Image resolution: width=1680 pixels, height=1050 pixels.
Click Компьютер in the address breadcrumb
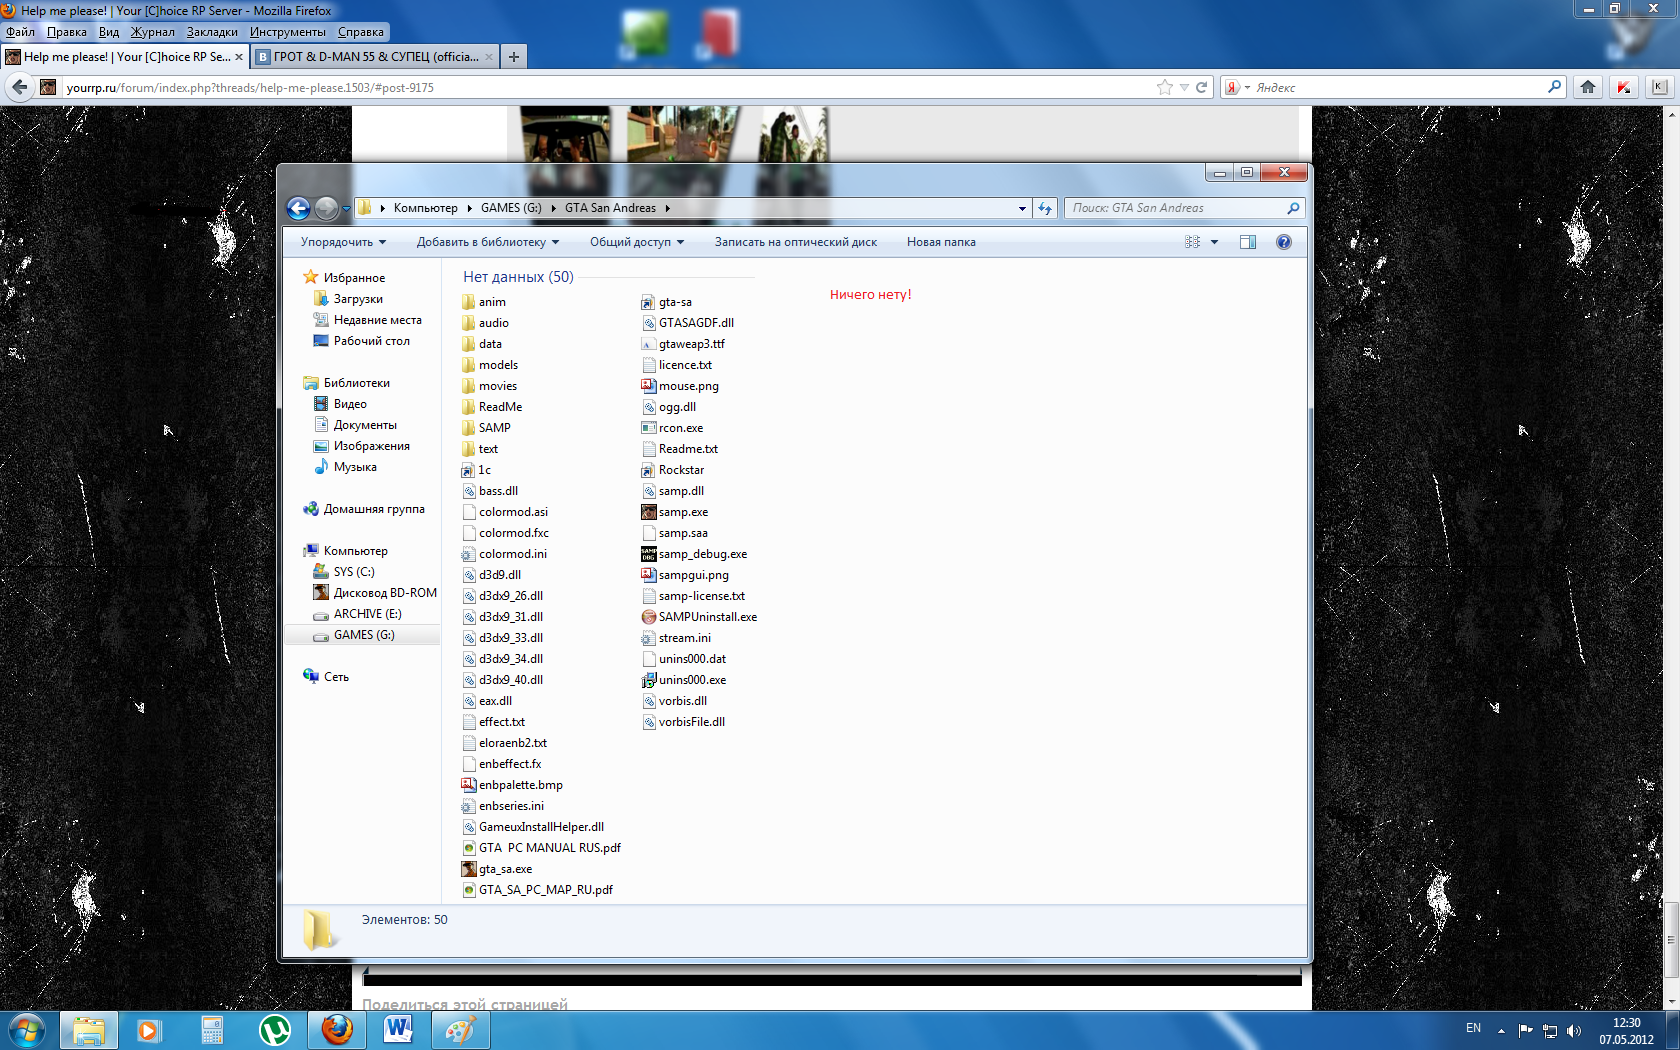[425, 208]
